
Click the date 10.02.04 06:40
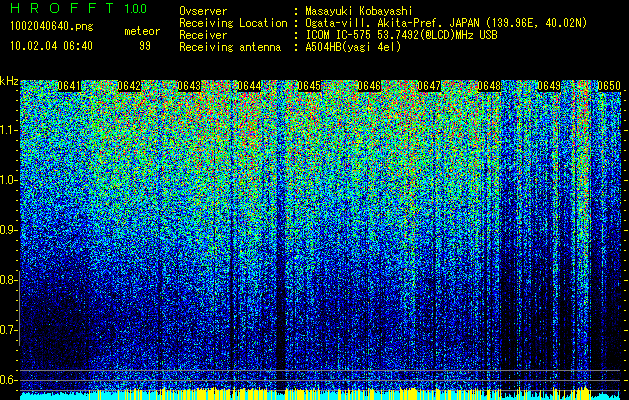pyautogui.click(x=51, y=46)
